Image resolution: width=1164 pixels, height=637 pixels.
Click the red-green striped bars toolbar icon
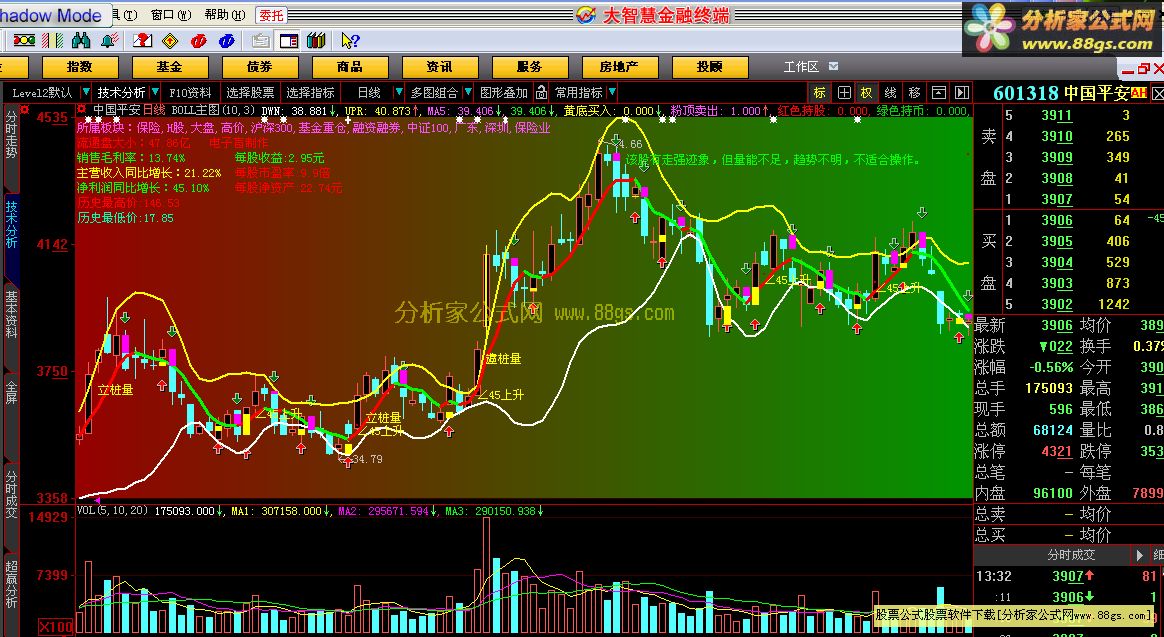click(53, 40)
